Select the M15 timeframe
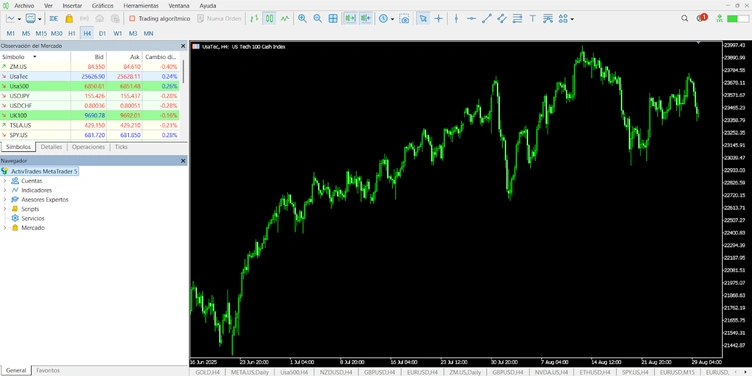This screenshot has width=752, height=376. coord(41,34)
